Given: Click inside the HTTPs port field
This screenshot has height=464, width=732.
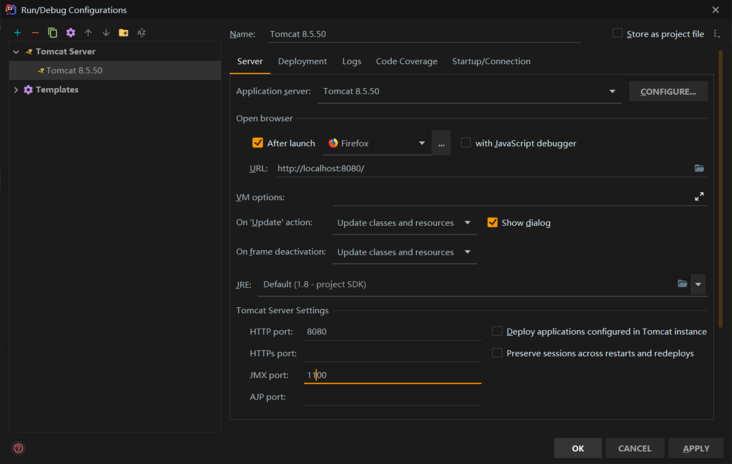Looking at the screenshot, I should (392, 353).
